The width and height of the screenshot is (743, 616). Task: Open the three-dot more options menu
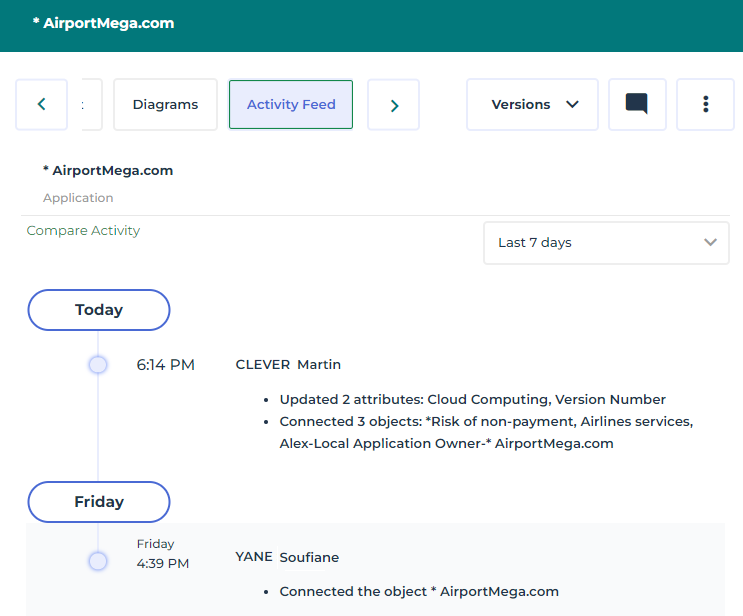[705, 104]
